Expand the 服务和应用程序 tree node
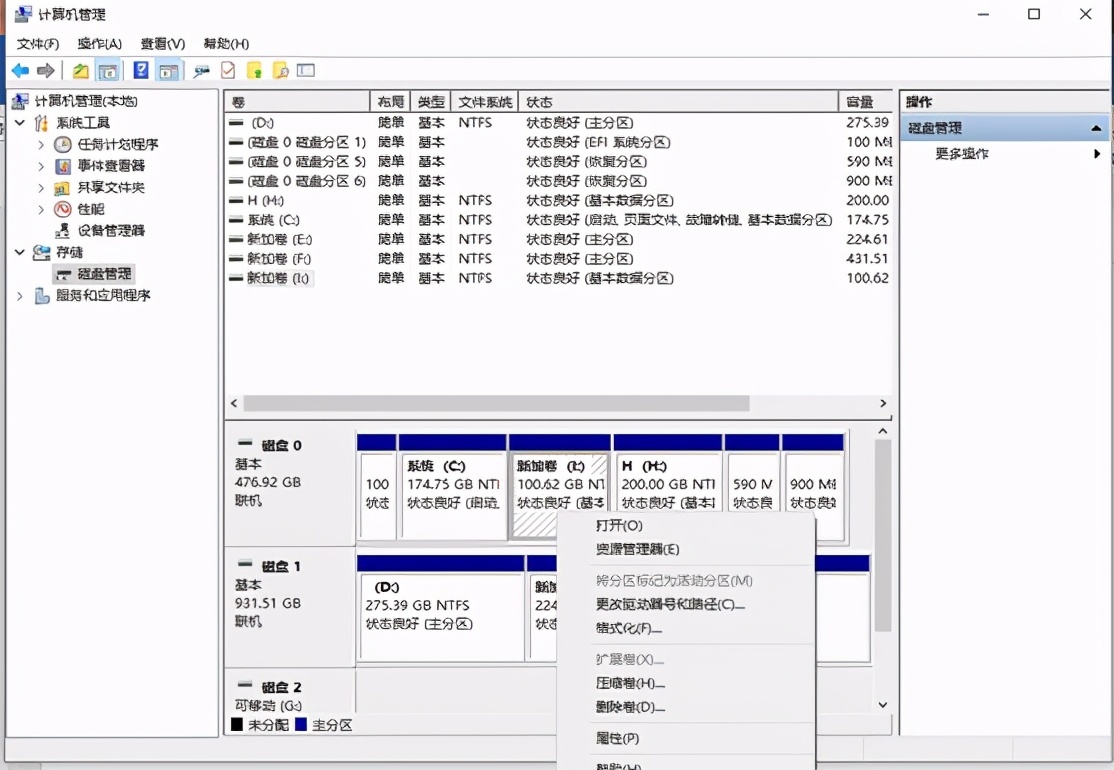 [20, 295]
